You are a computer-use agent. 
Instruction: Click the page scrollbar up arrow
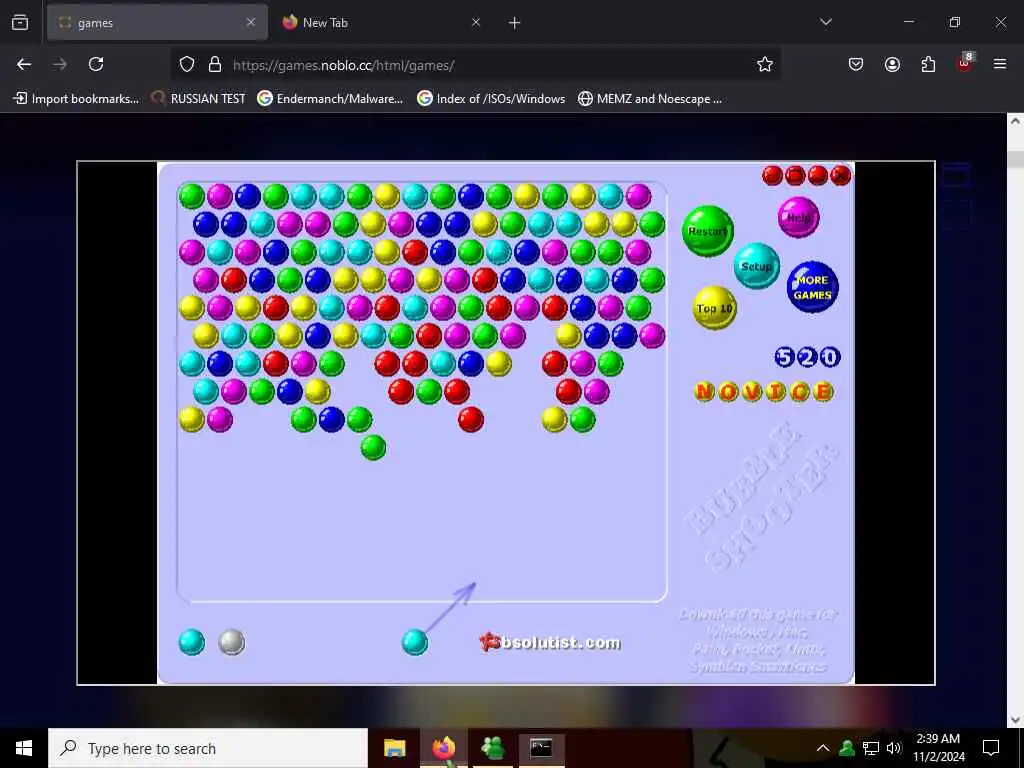[1015, 121]
